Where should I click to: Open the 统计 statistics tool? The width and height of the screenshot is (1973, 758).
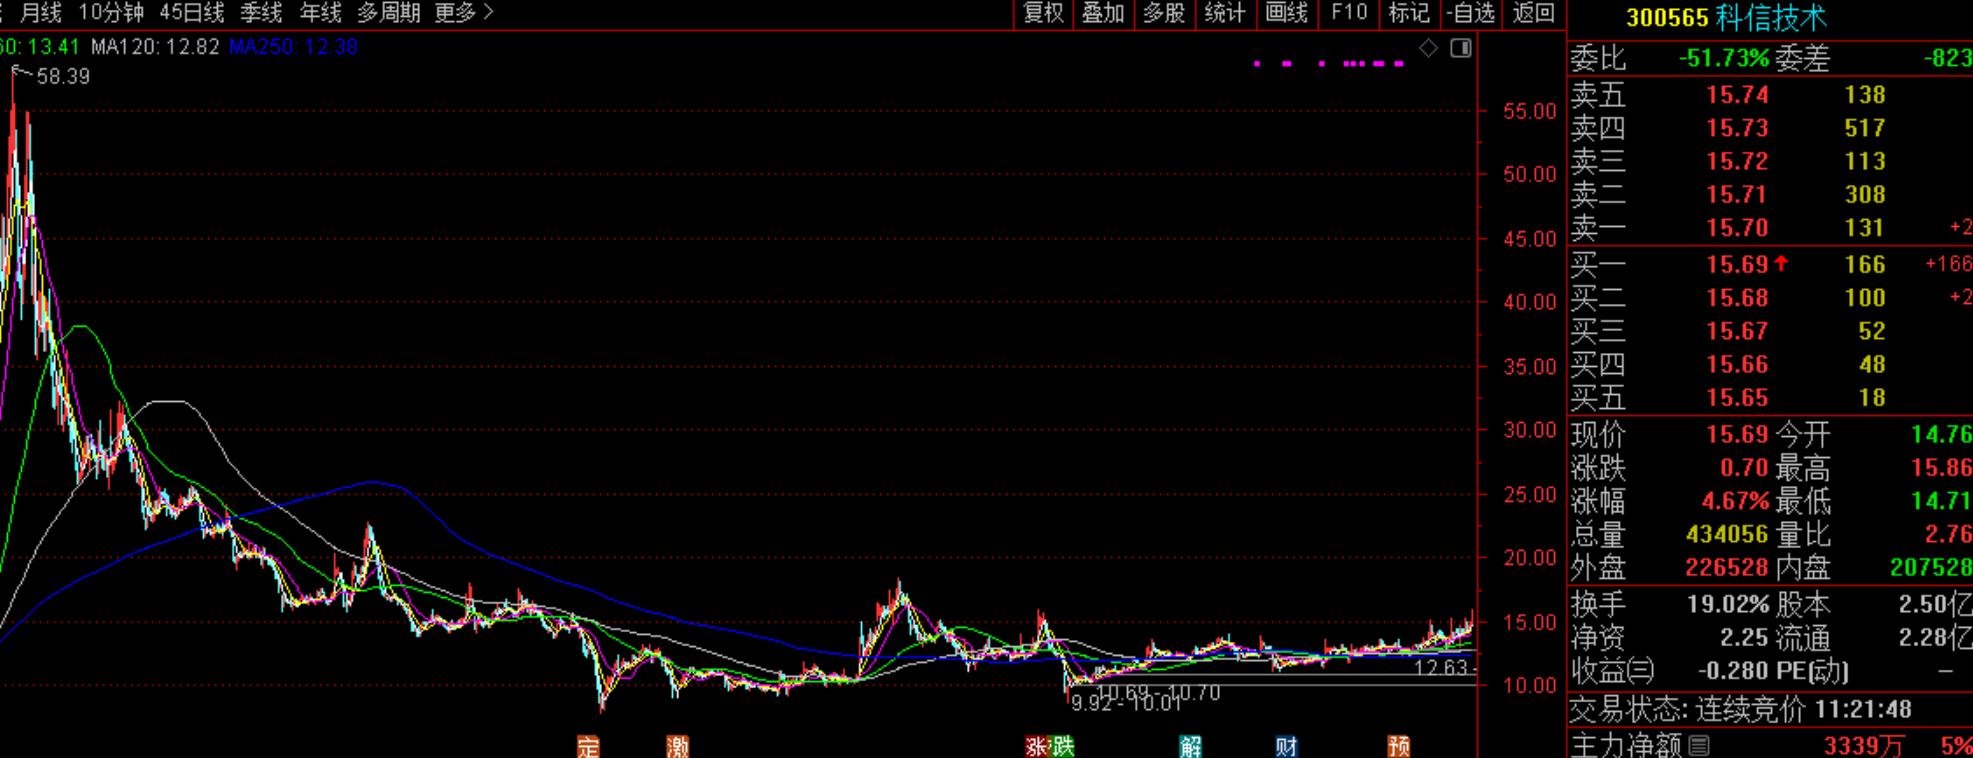1225,13
